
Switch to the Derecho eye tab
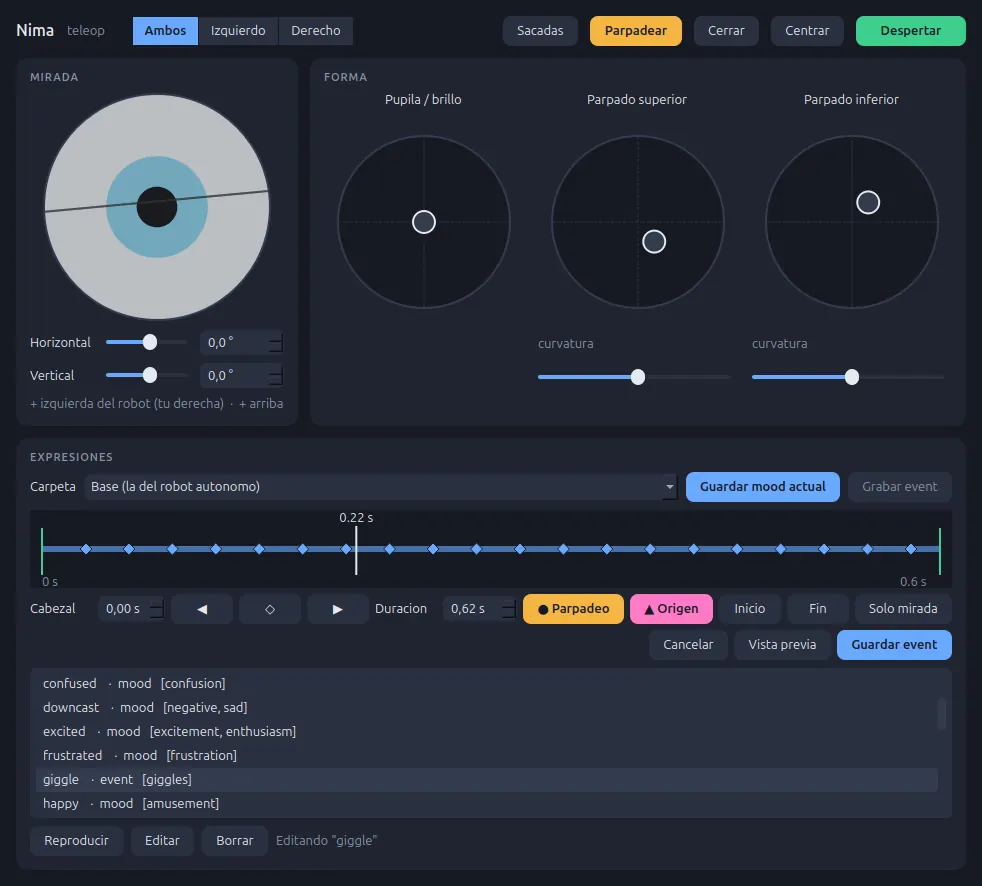316,31
